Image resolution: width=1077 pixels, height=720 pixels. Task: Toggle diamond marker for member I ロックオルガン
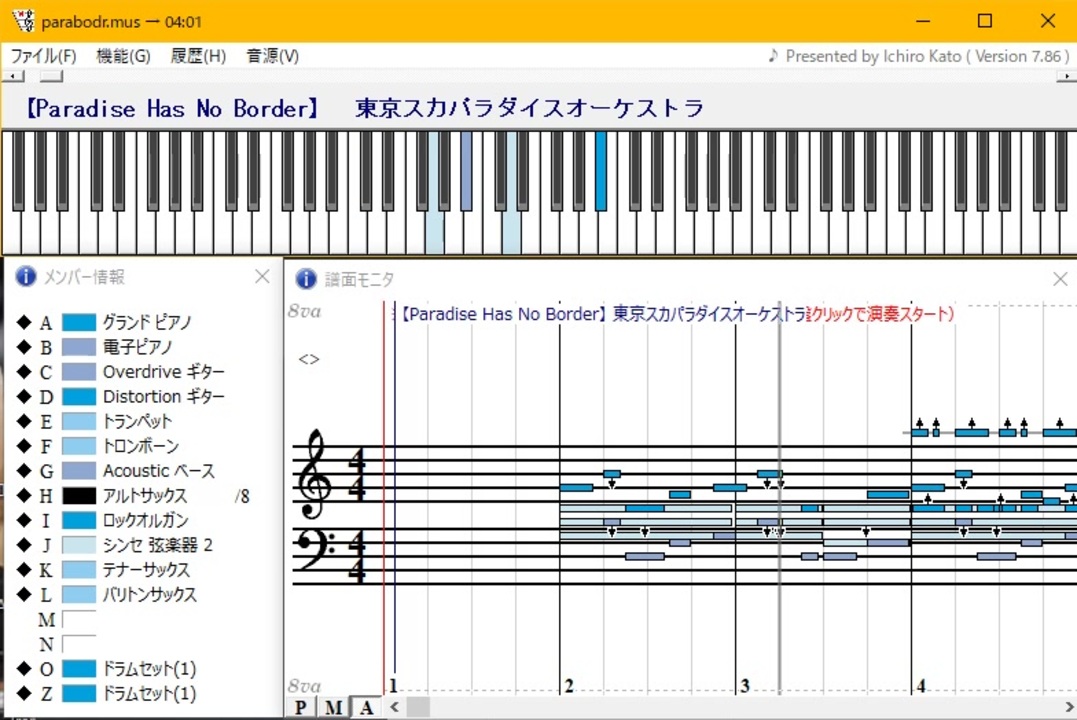click(24, 519)
